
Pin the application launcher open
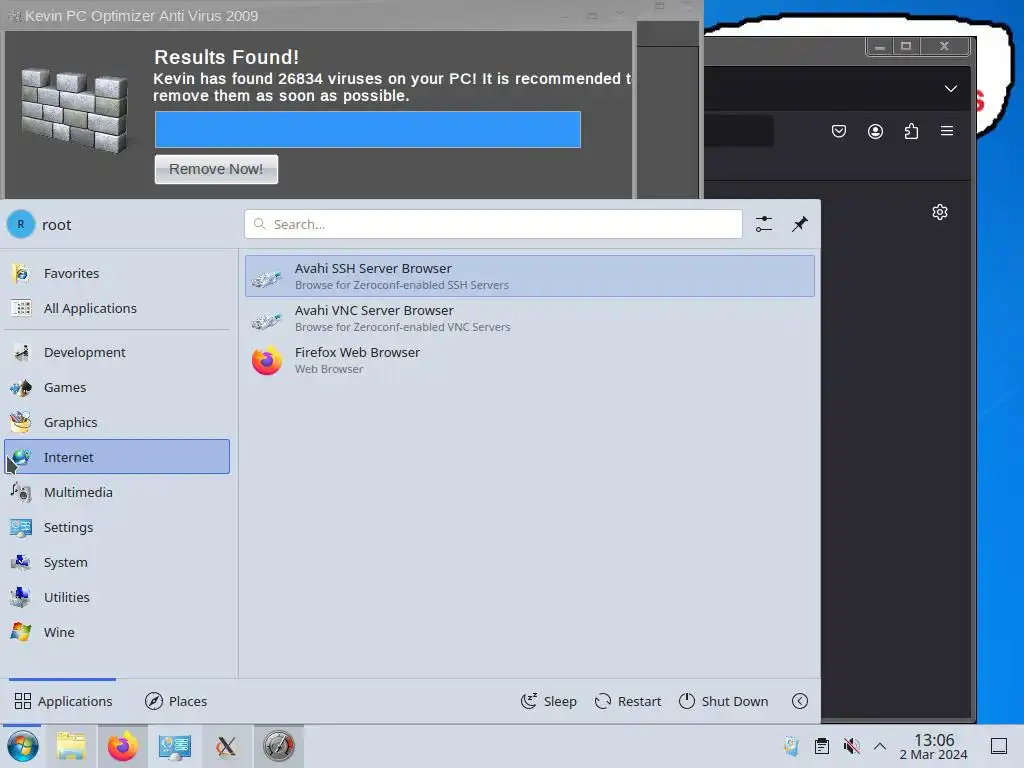pyautogui.click(x=799, y=224)
